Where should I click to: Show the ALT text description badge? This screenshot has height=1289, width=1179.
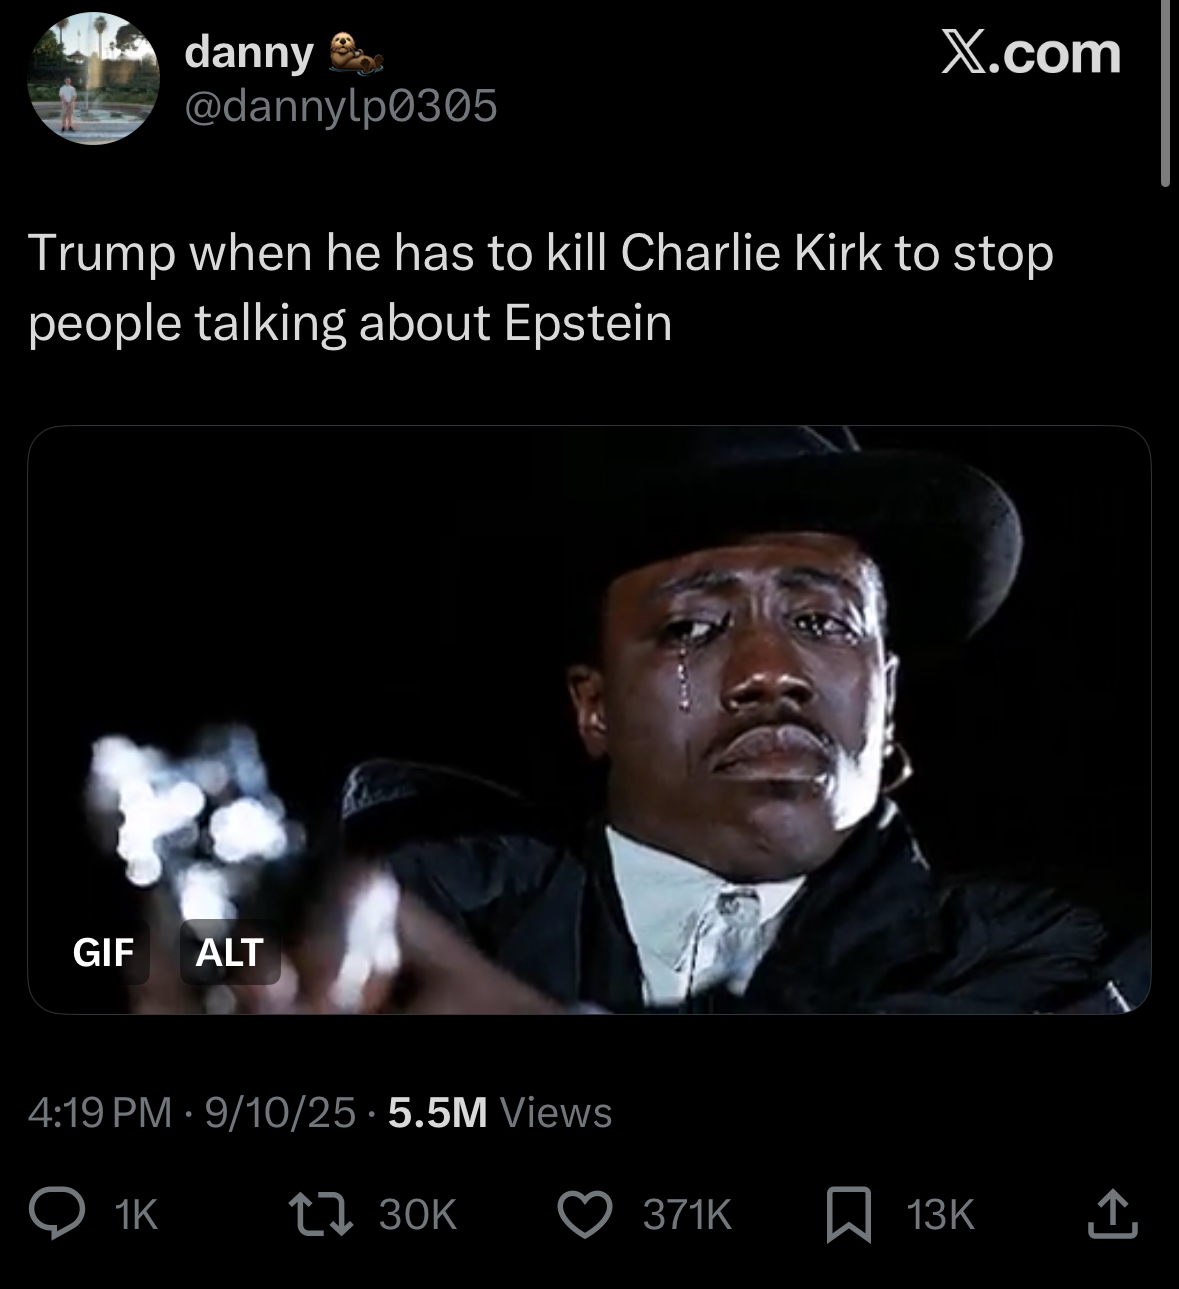229,952
